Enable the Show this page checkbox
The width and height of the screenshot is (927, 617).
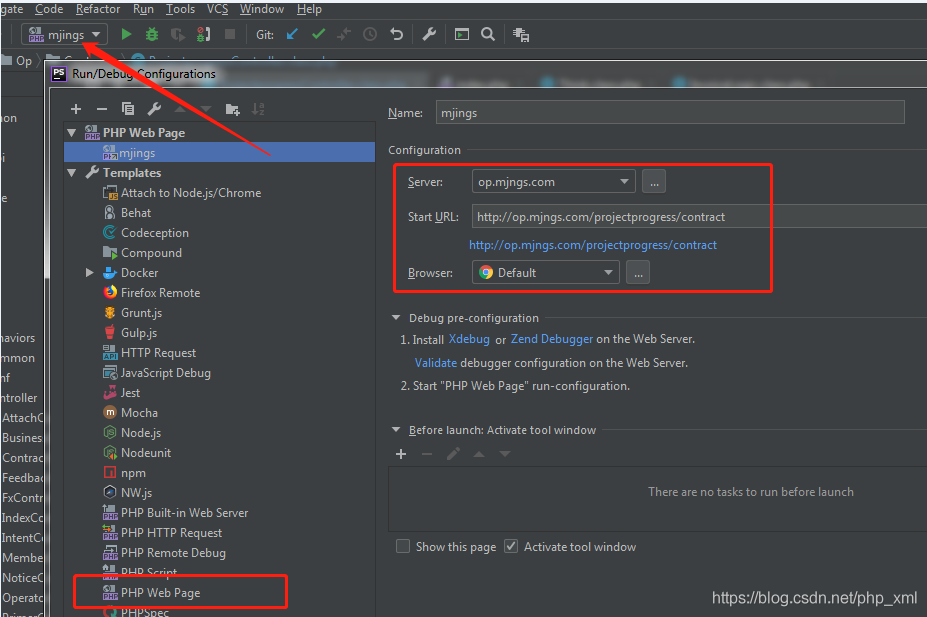[403, 547]
